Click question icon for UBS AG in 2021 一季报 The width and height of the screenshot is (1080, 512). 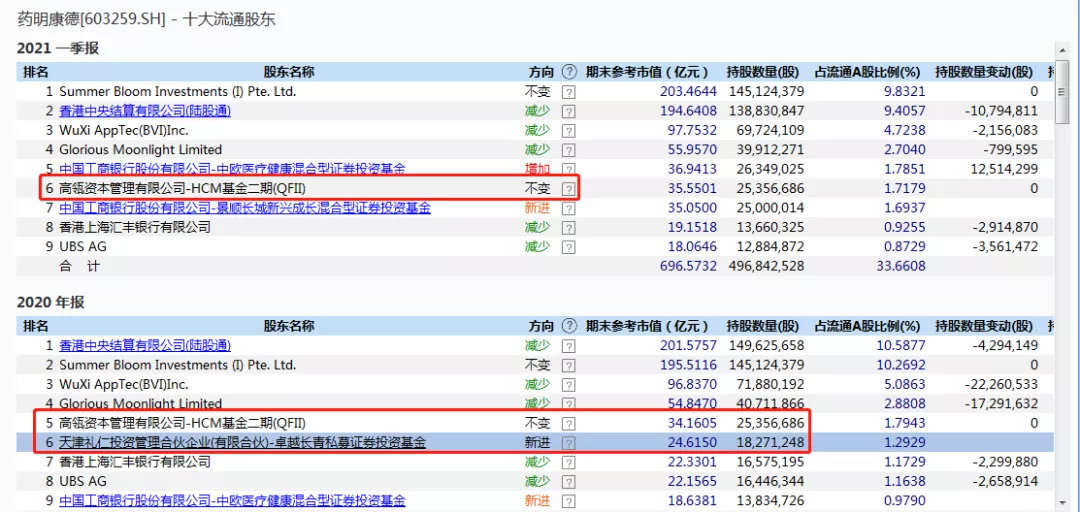click(x=568, y=247)
